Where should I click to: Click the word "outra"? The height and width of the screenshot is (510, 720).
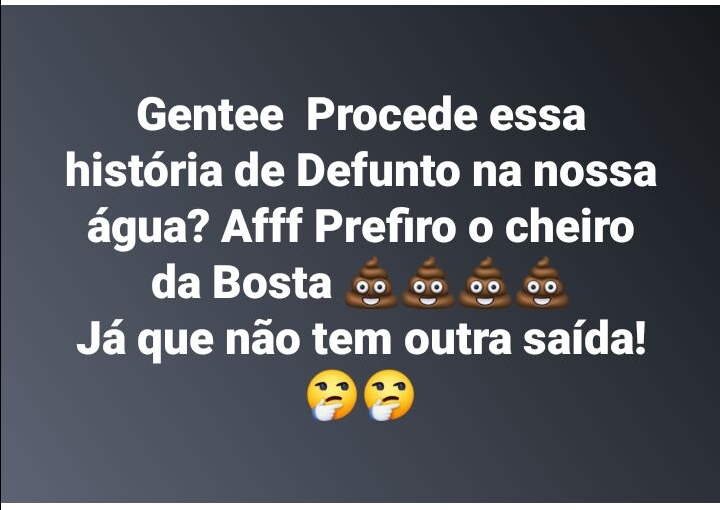coord(458,342)
